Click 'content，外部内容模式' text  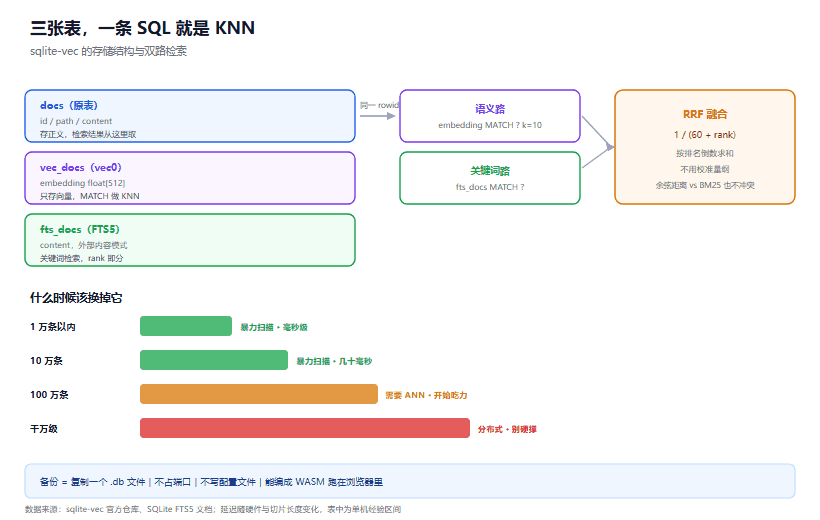click(84, 245)
